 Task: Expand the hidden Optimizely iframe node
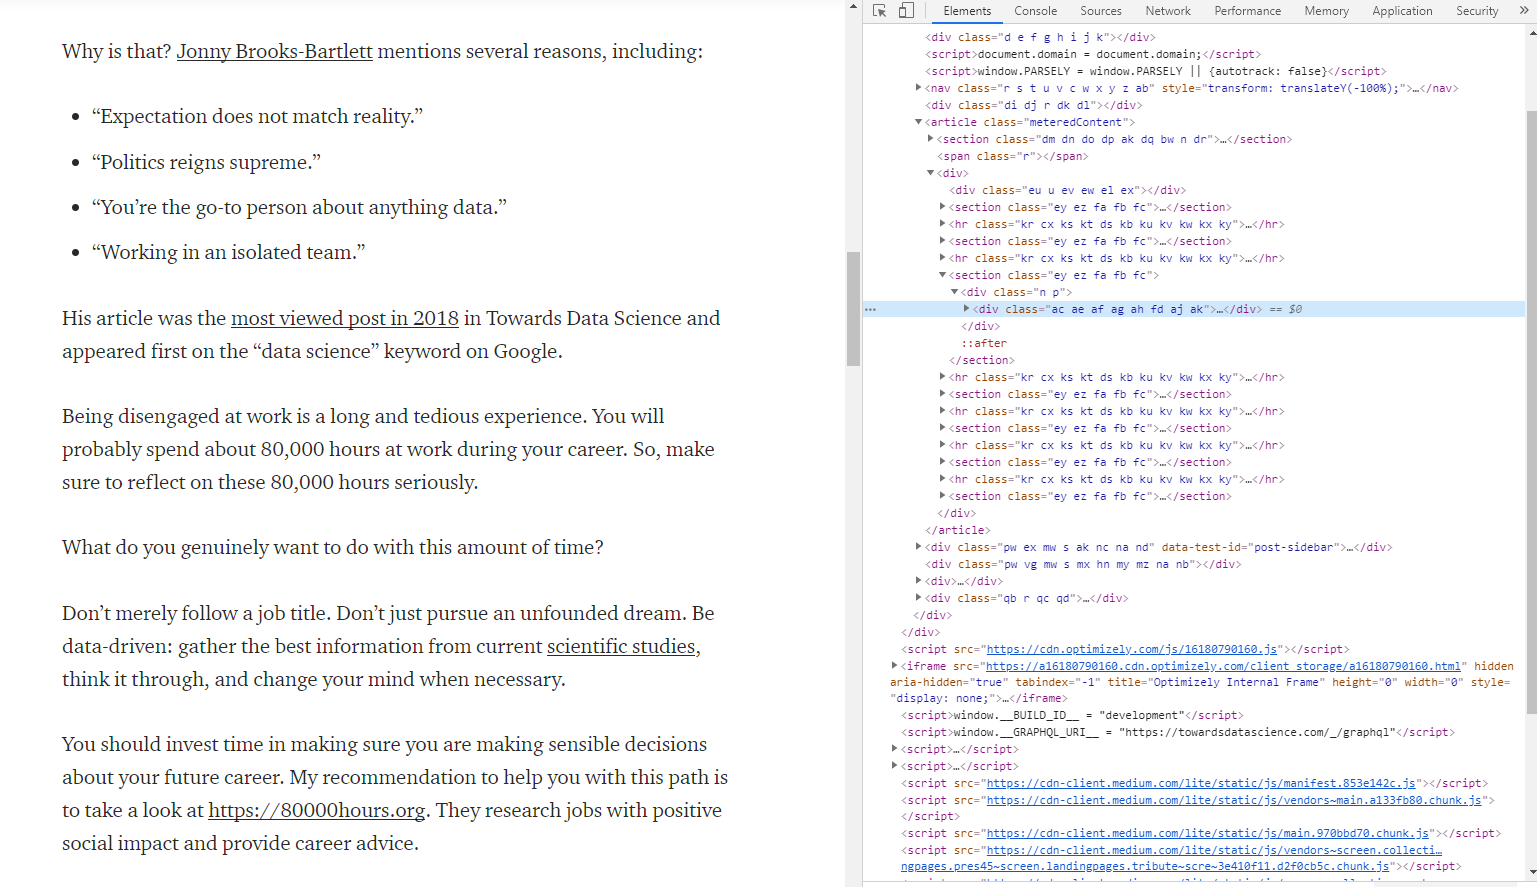pos(894,664)
